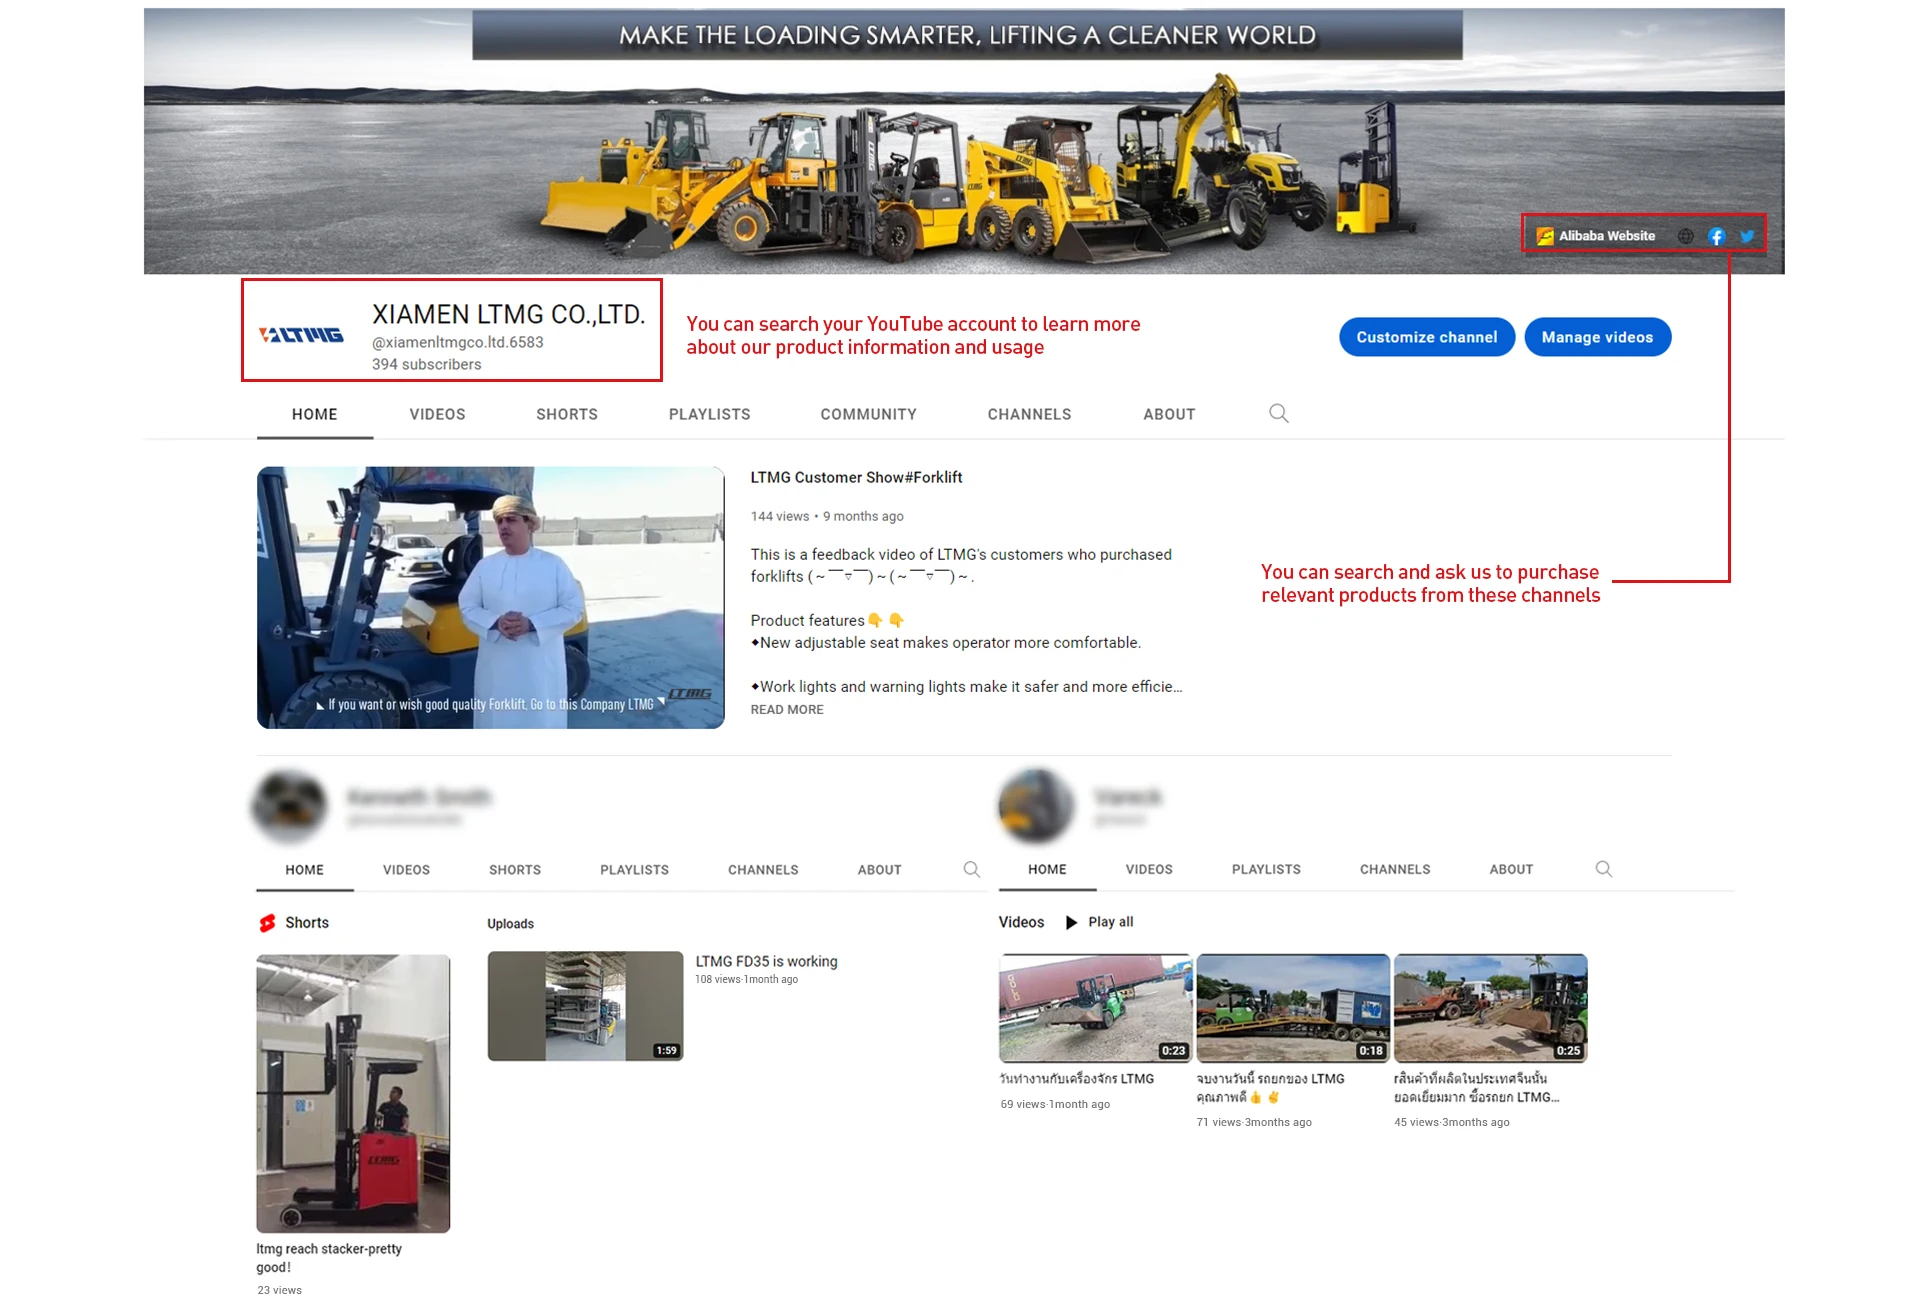
Task: Click the search icon on Varech's channel tabs
Action: pos(1604,869)
